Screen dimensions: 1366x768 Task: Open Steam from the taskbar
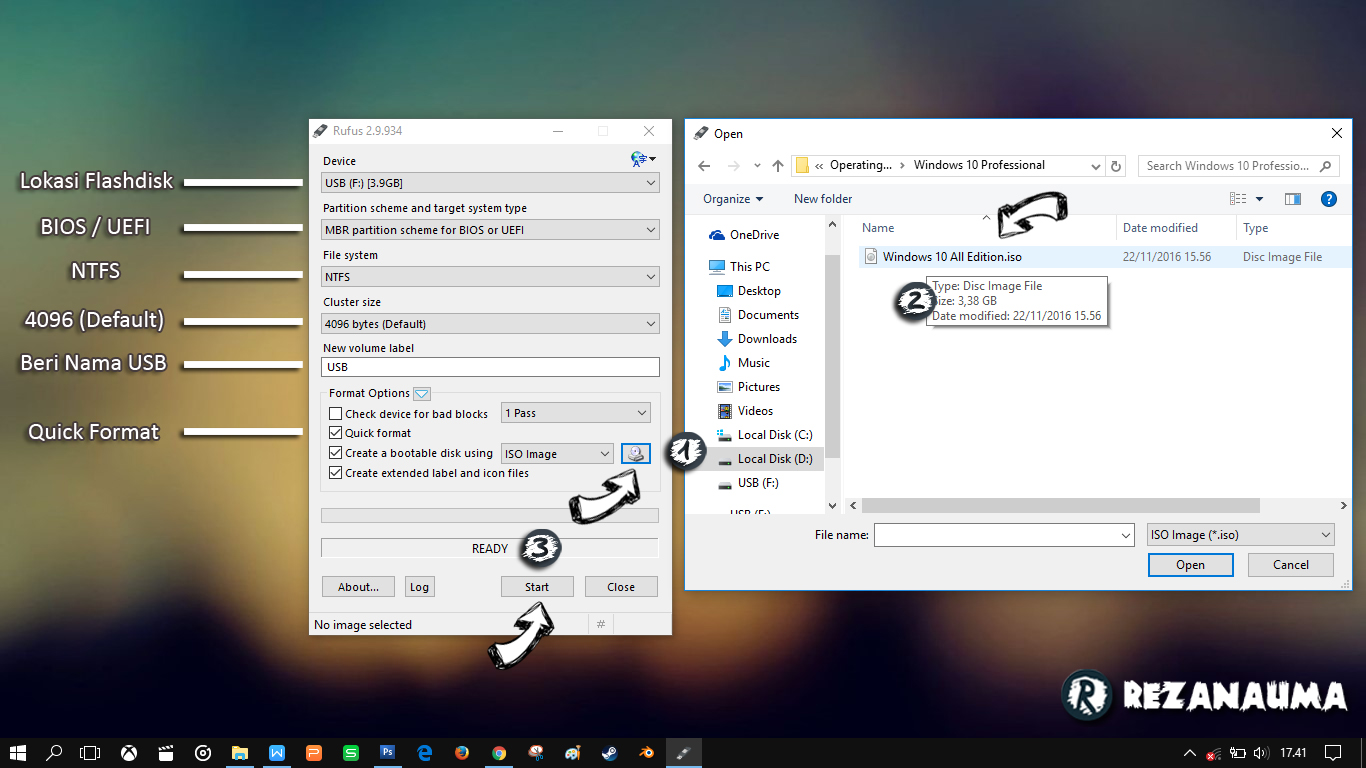tap(610, 753)
